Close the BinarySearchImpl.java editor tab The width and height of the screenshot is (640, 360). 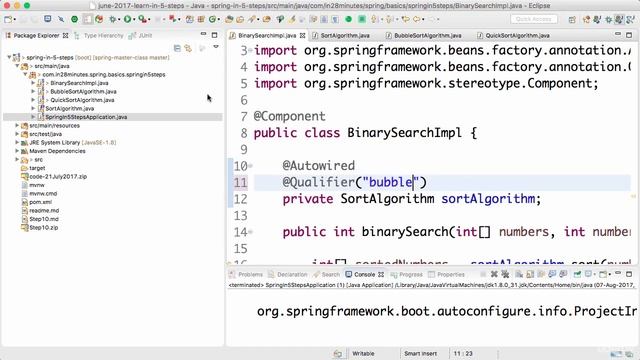tap(302, 36)
